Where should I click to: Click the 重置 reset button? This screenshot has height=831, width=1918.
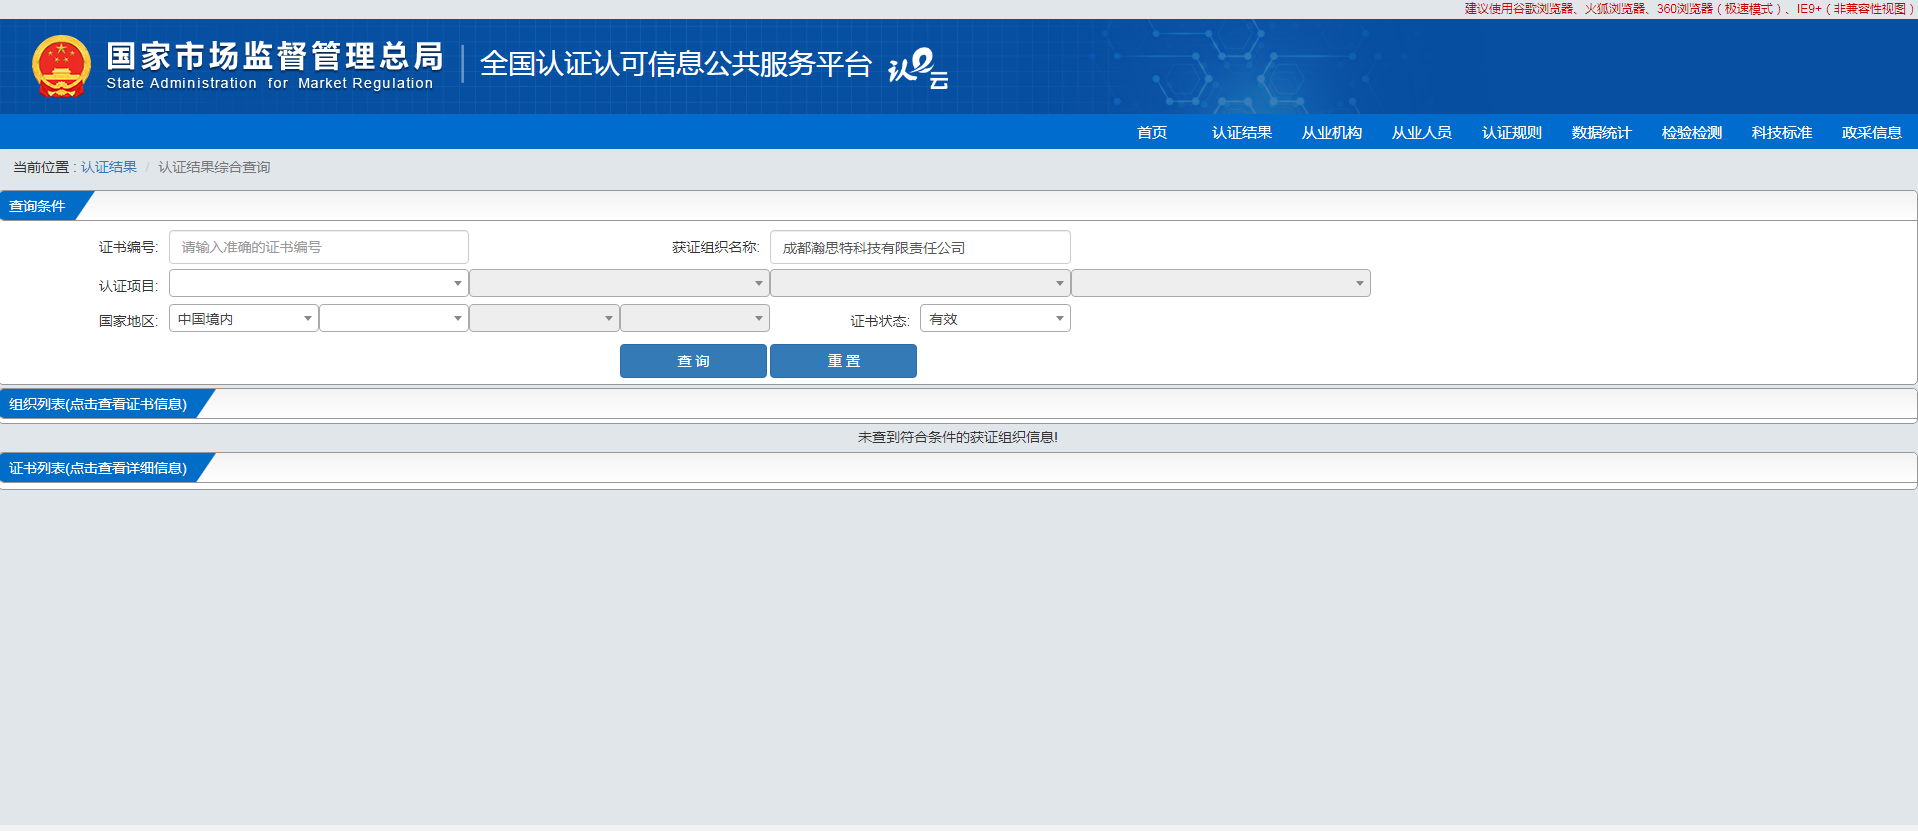pyautogui.click(x=843, y=361)
